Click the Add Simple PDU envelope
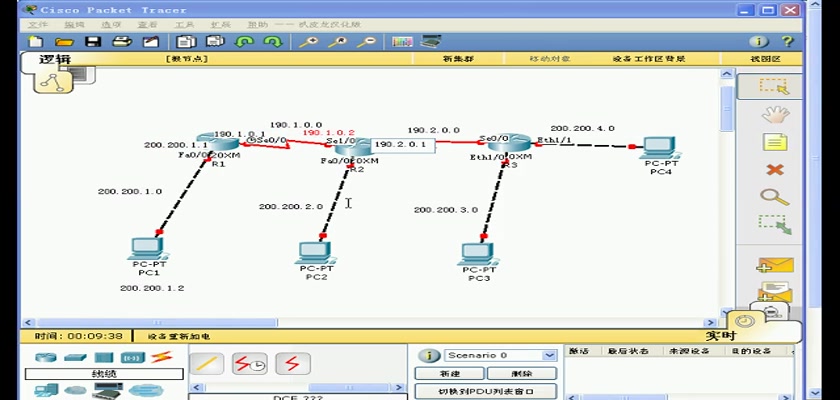The width and height of the screenshot is (840, 400). point(773,264)
